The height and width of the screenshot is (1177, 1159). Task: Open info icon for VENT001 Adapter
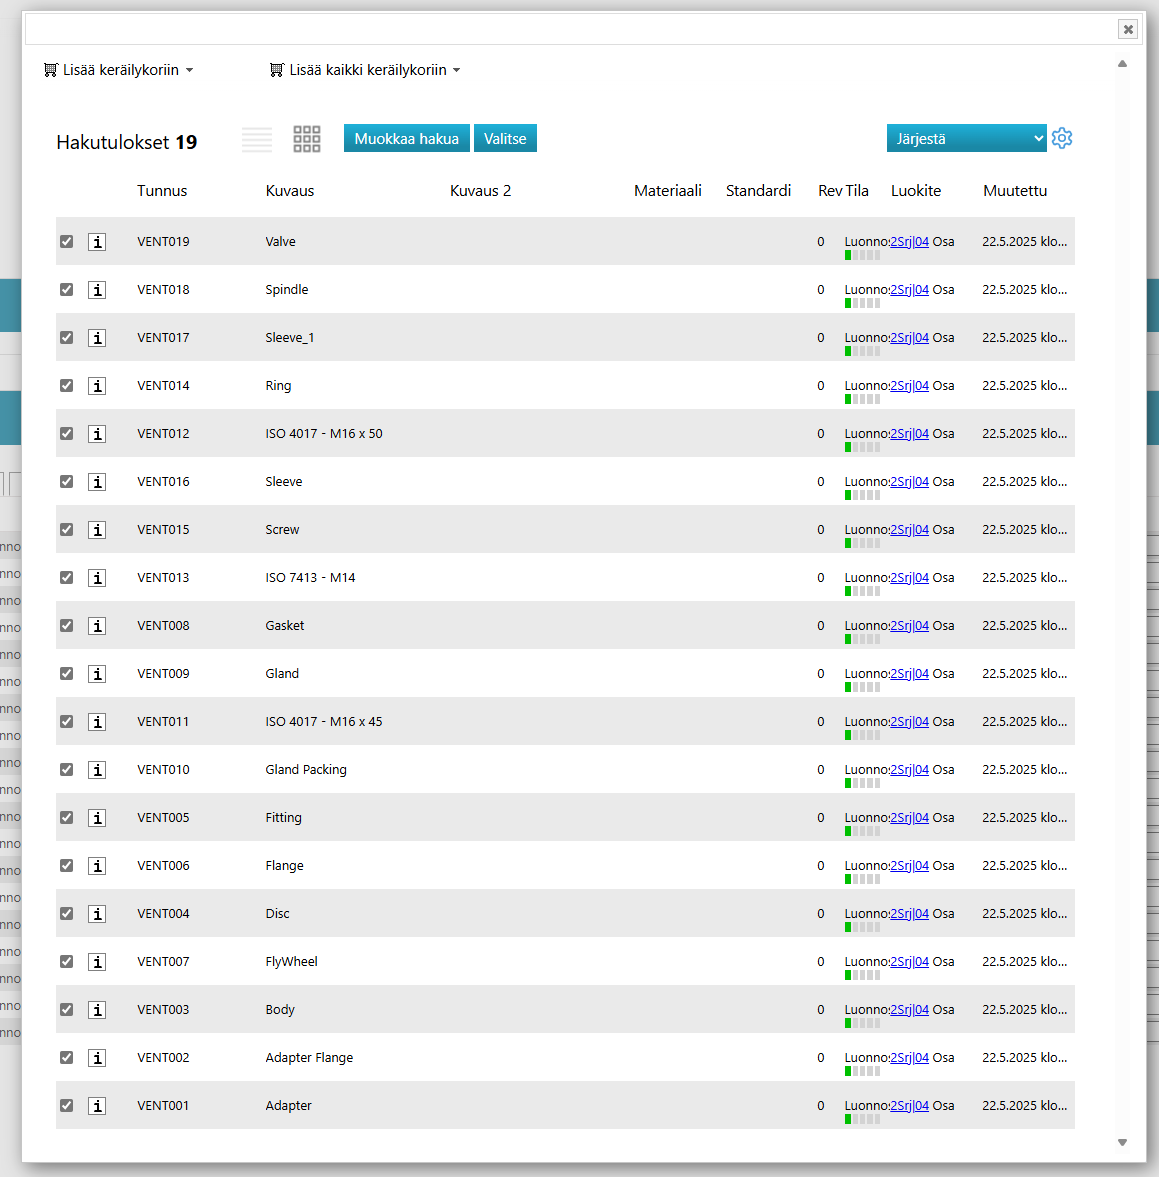click(97, 1106)
